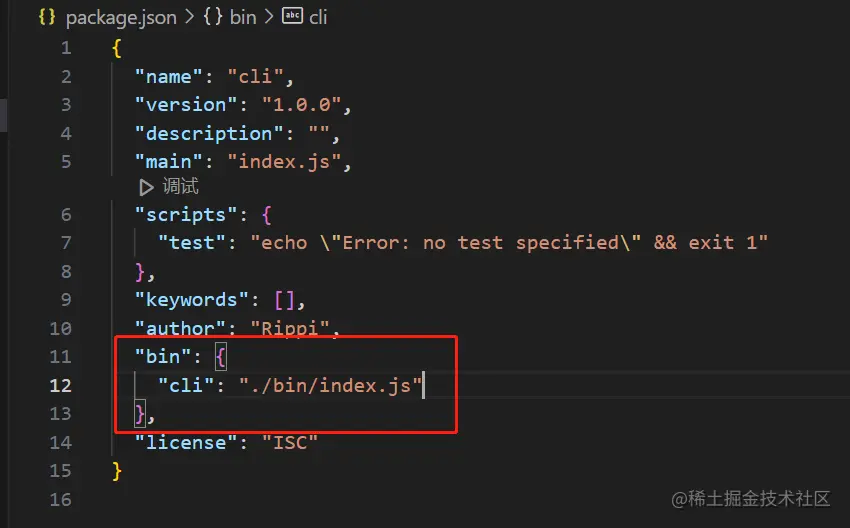Viewport: 850px width, 528px height.
Task: Open the bin breadcrumb segment
Action: 244,17
